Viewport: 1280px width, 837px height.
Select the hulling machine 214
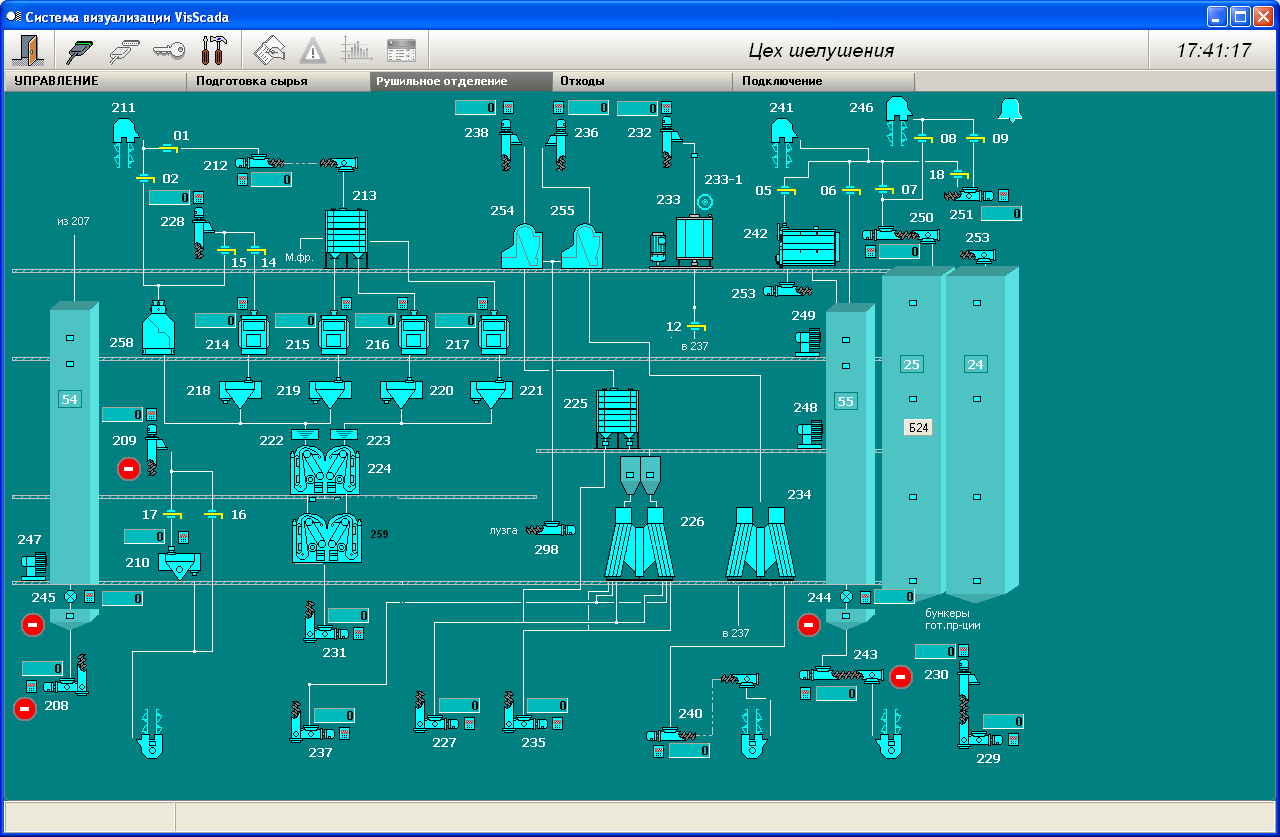point(255,335)
